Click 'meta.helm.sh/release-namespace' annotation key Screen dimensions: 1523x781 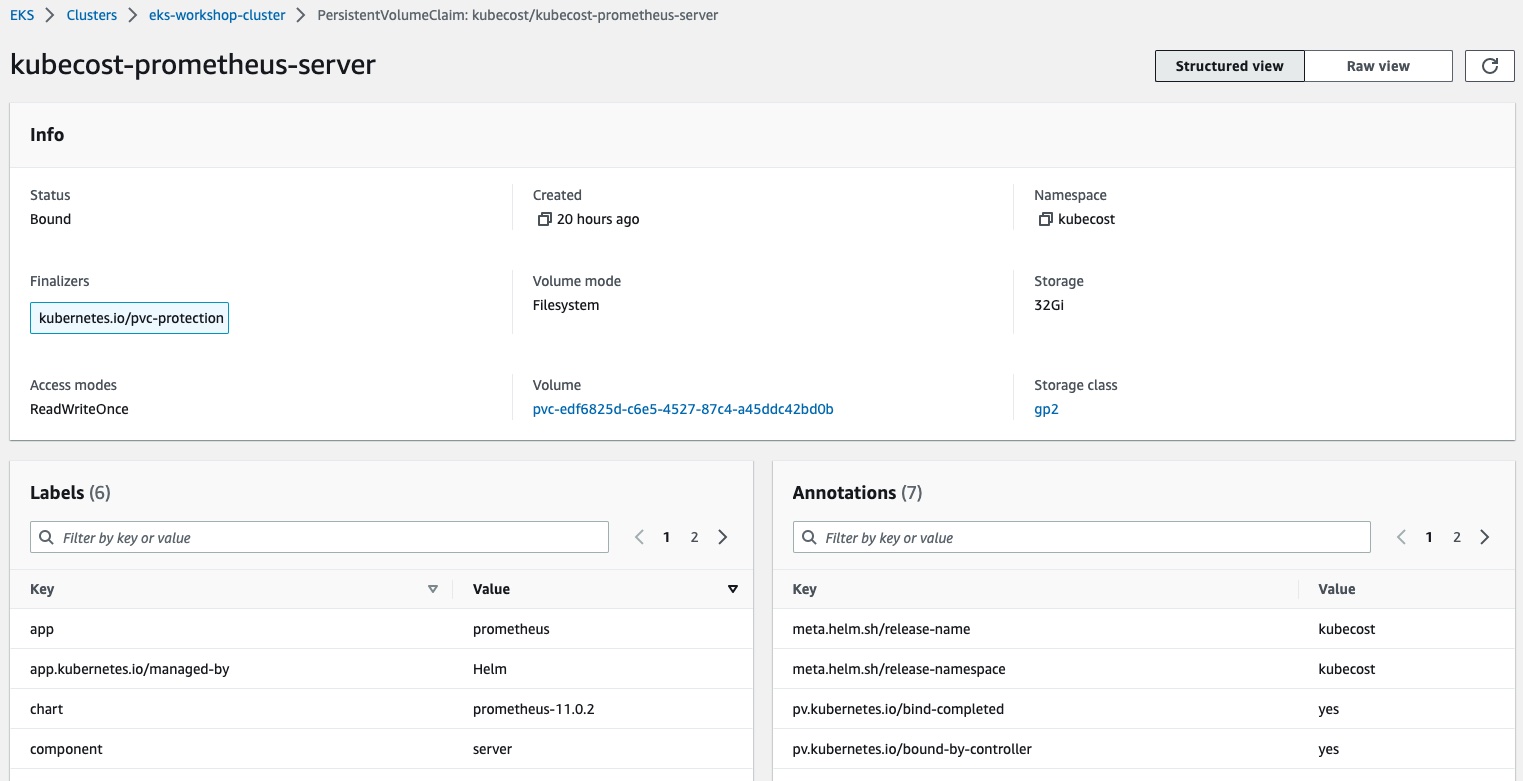pos(899,669)
